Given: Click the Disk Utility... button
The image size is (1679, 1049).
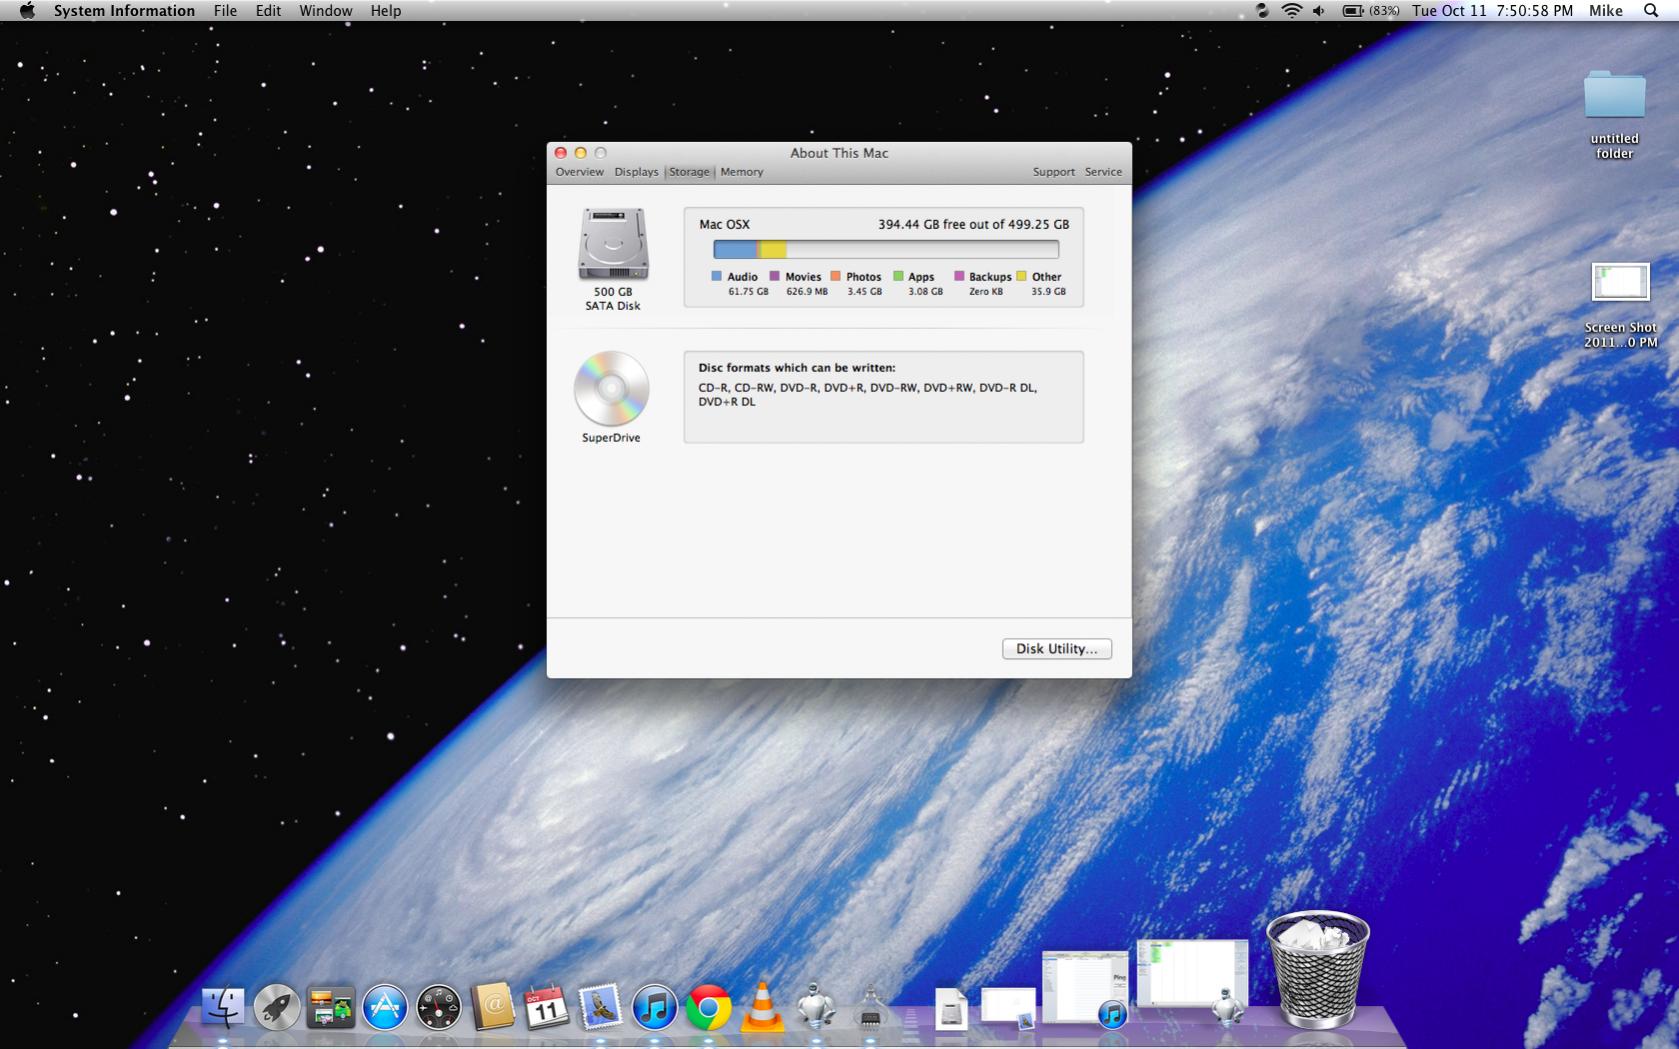Looking at the screenshot, I should [x=1056, y=649].
